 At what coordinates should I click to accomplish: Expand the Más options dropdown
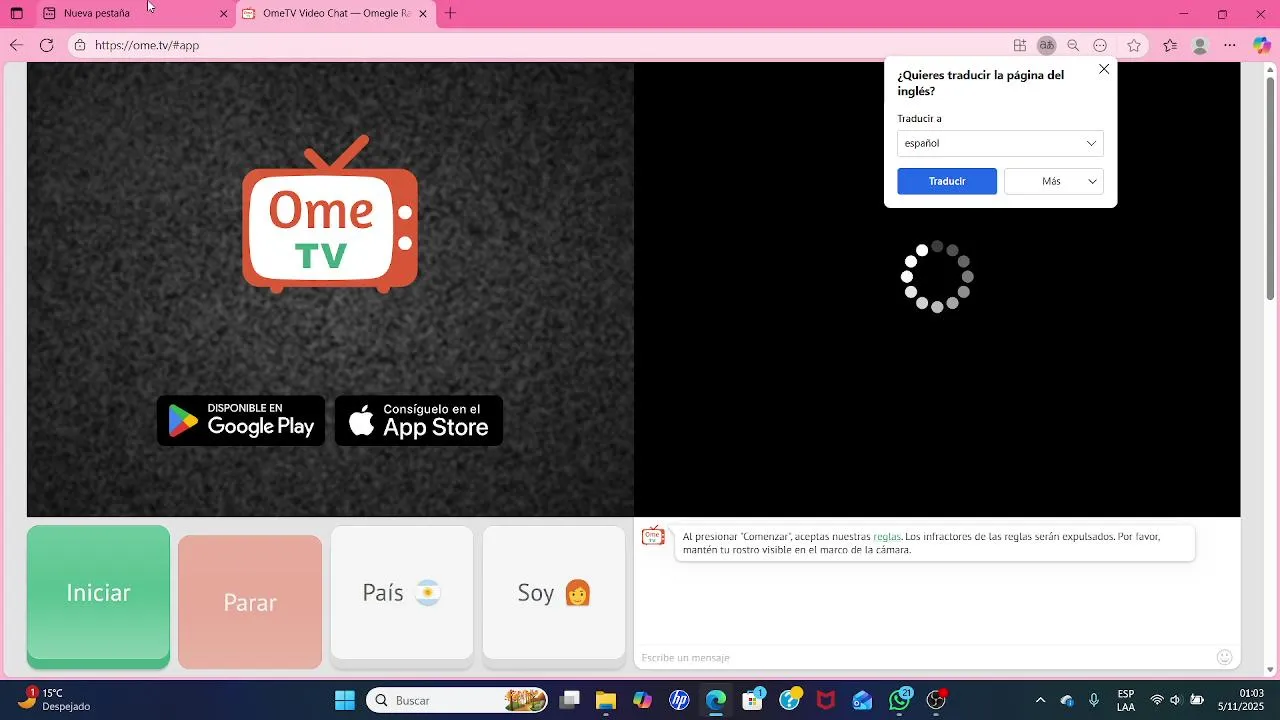1054,181
